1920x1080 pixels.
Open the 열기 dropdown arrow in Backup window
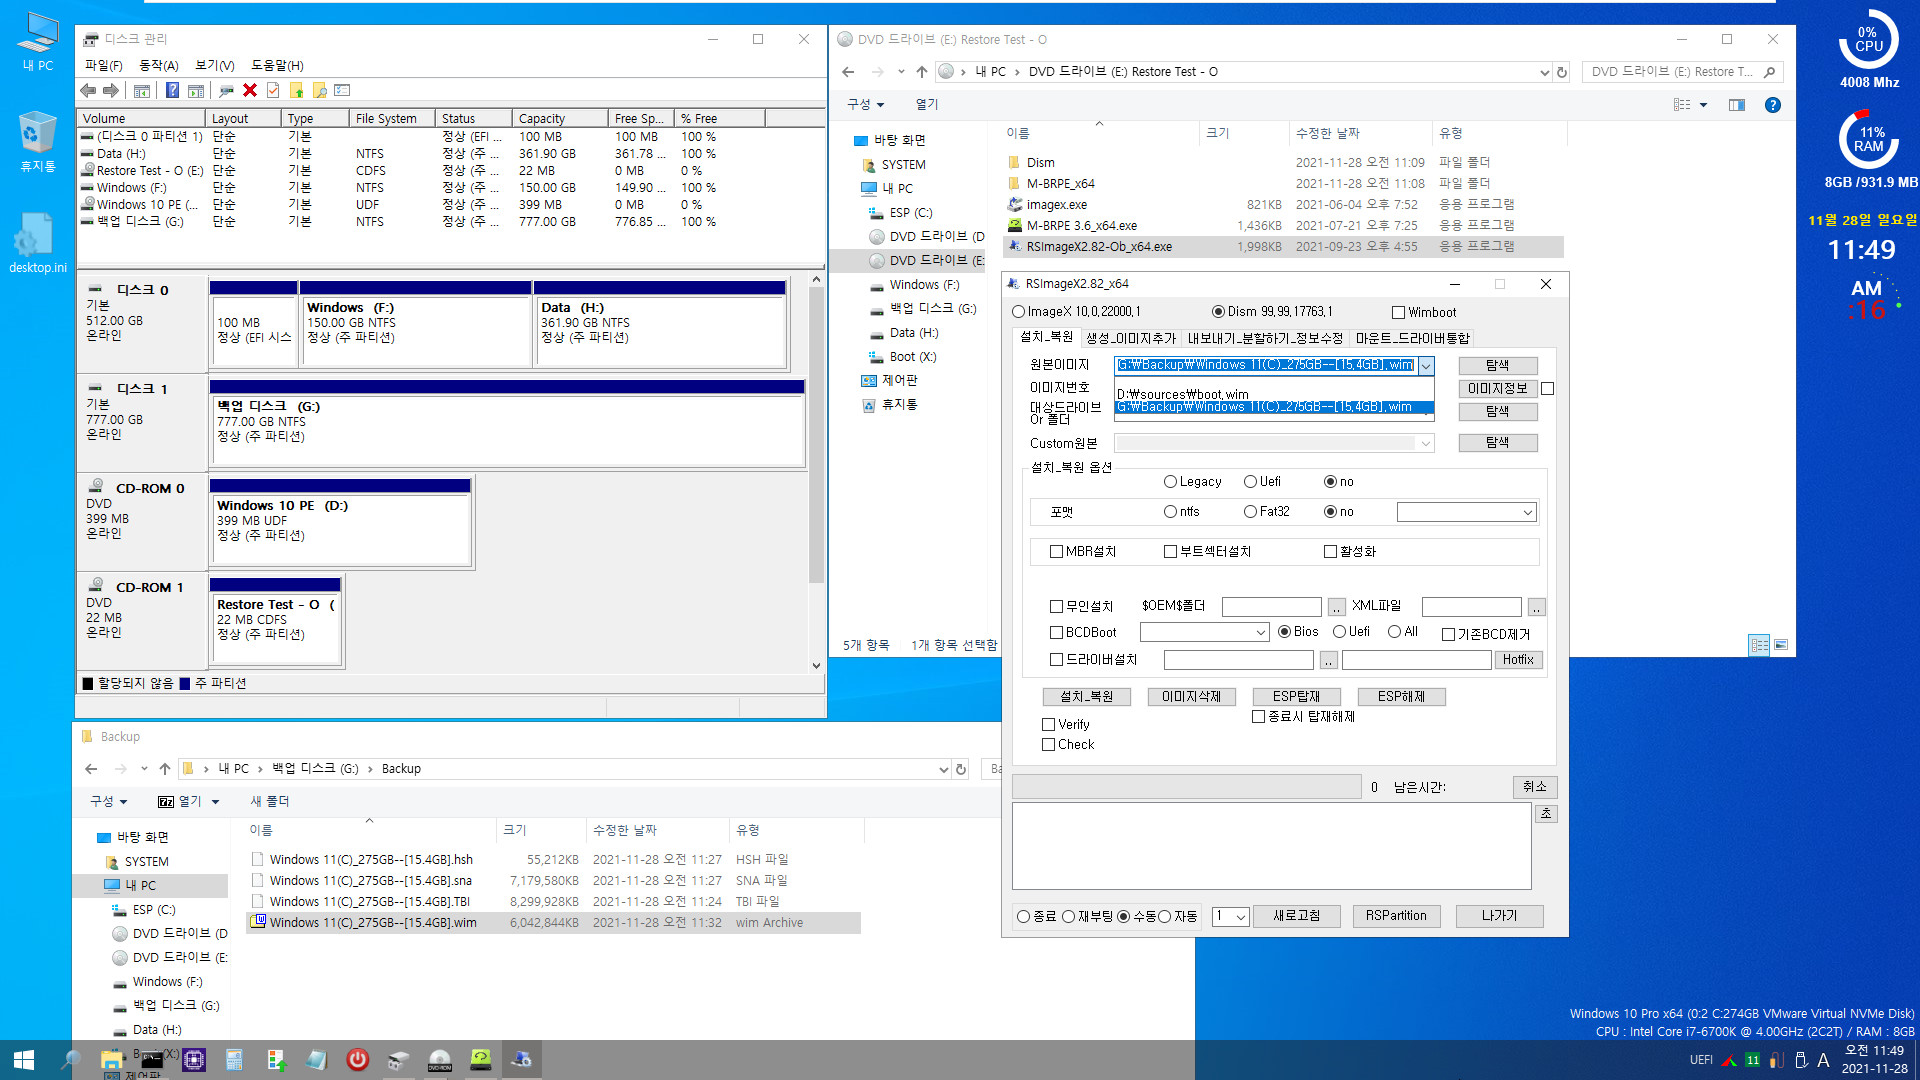click(x=215, y=802)
